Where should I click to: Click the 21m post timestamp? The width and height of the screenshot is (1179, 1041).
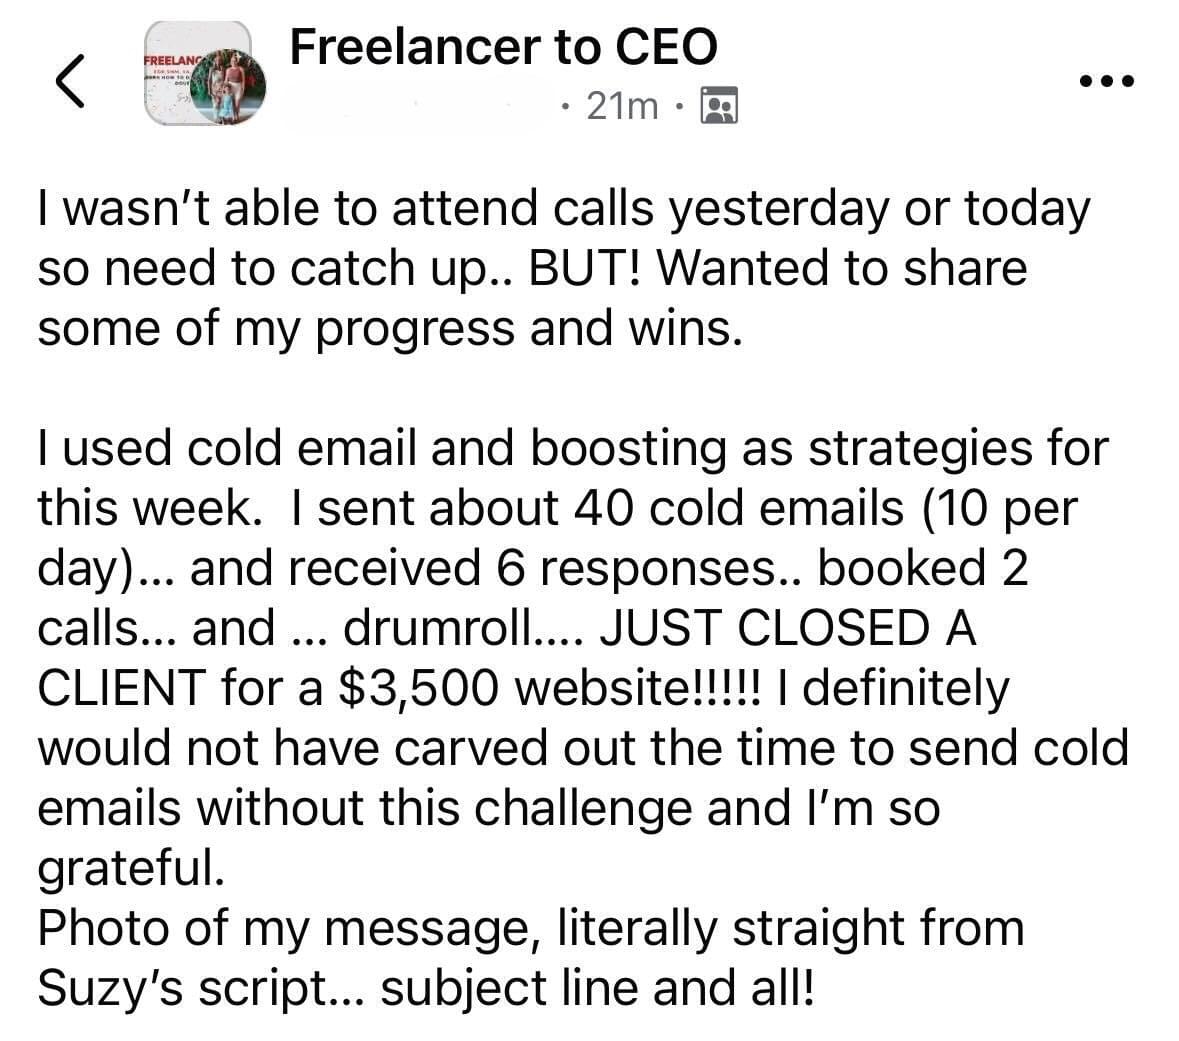[622, 105]
